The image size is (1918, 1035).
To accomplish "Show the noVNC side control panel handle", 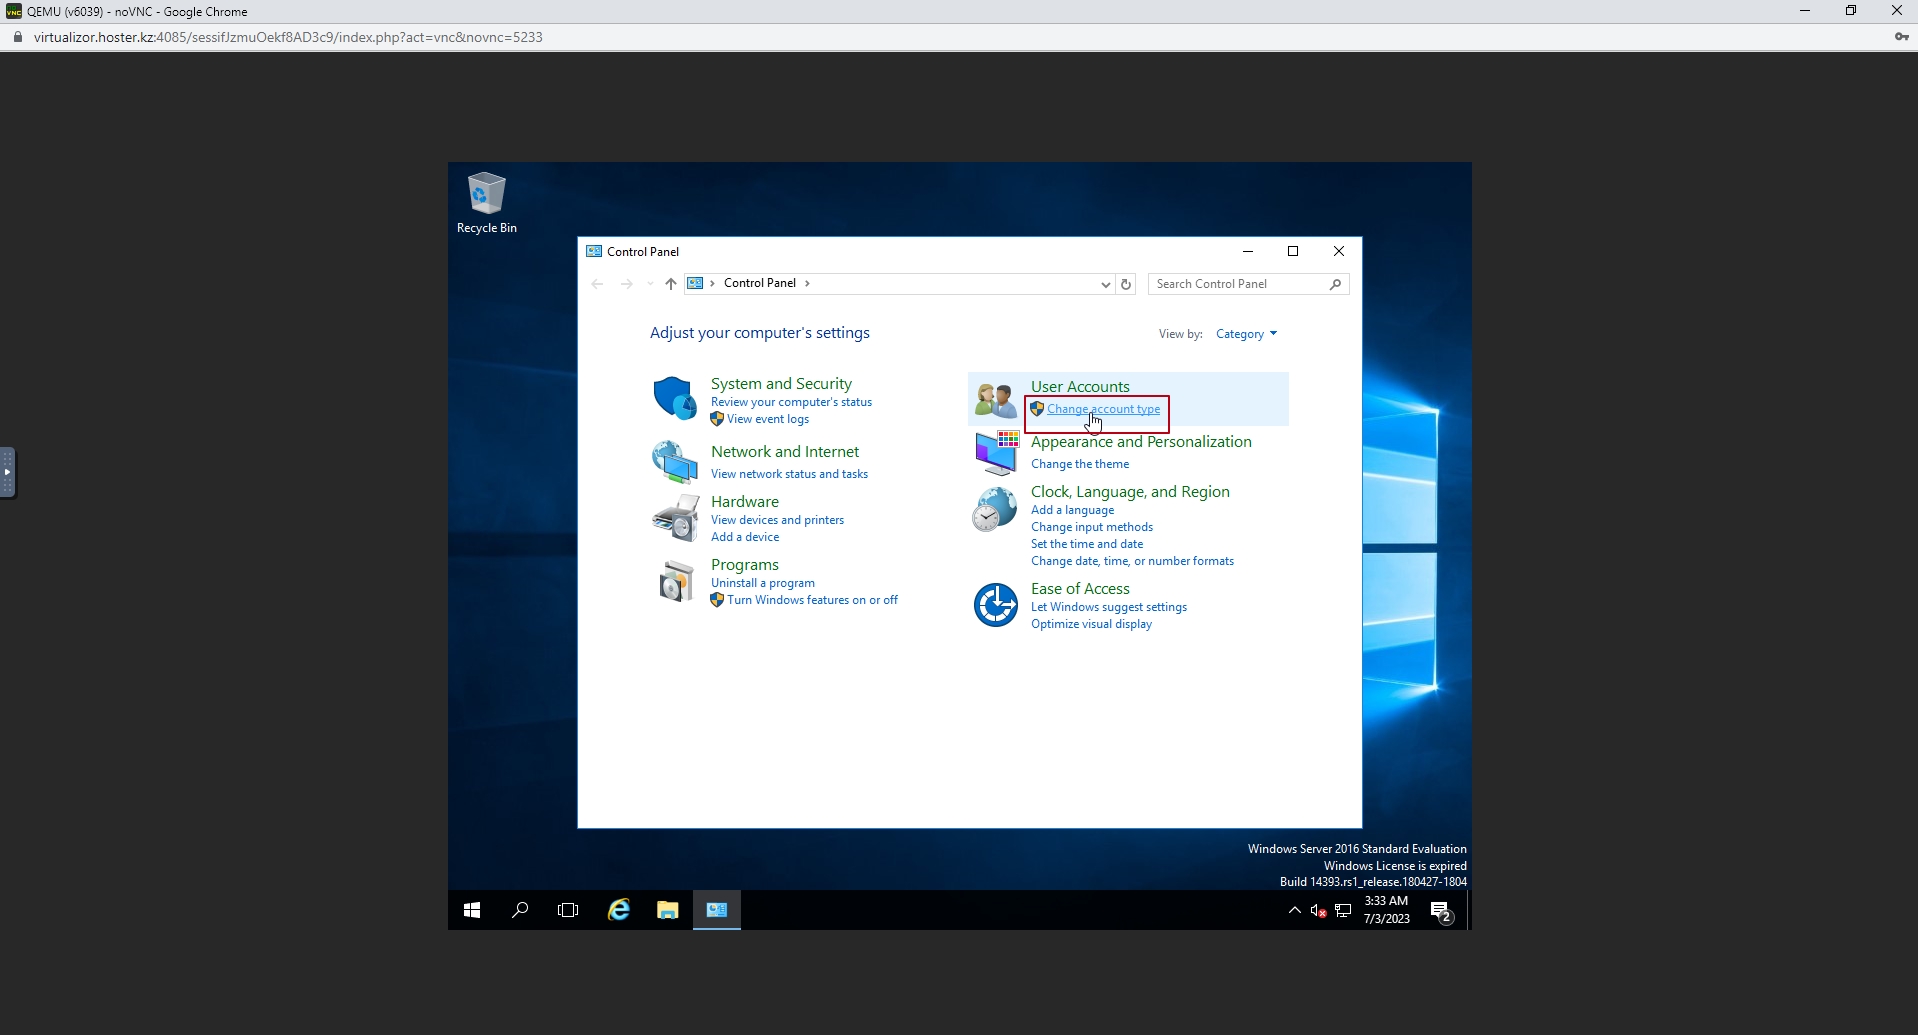I will coord(8,472).
